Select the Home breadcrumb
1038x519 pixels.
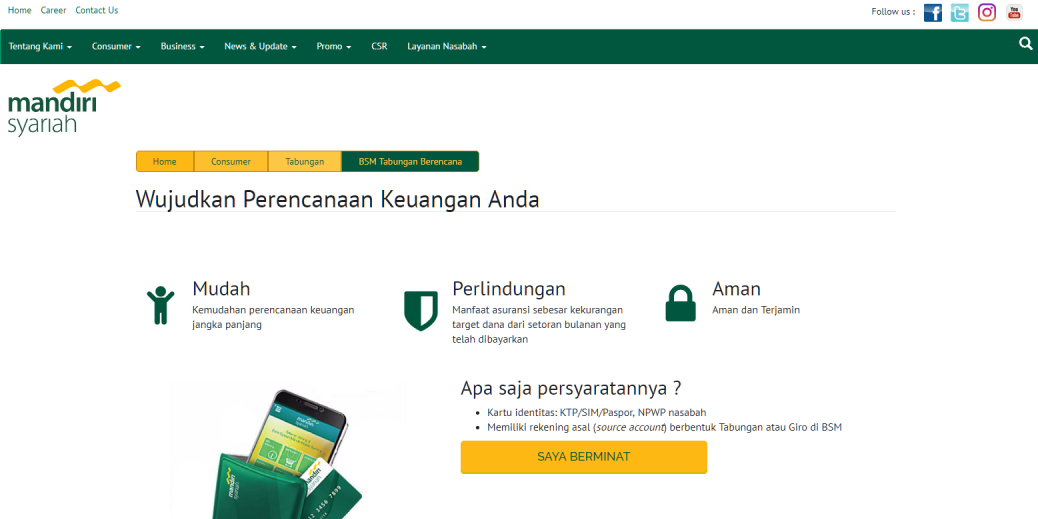[165, 162]
